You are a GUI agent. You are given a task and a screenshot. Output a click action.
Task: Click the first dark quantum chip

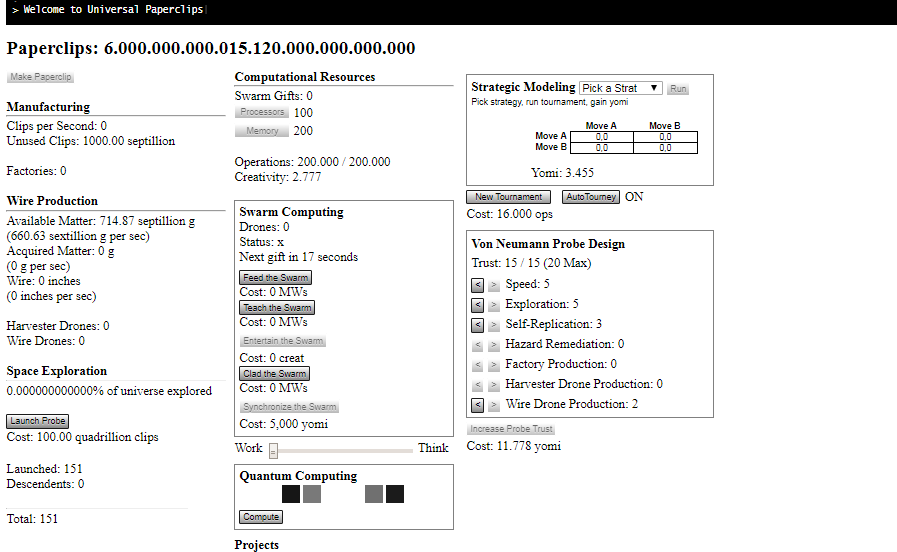[x=290, y=494]
